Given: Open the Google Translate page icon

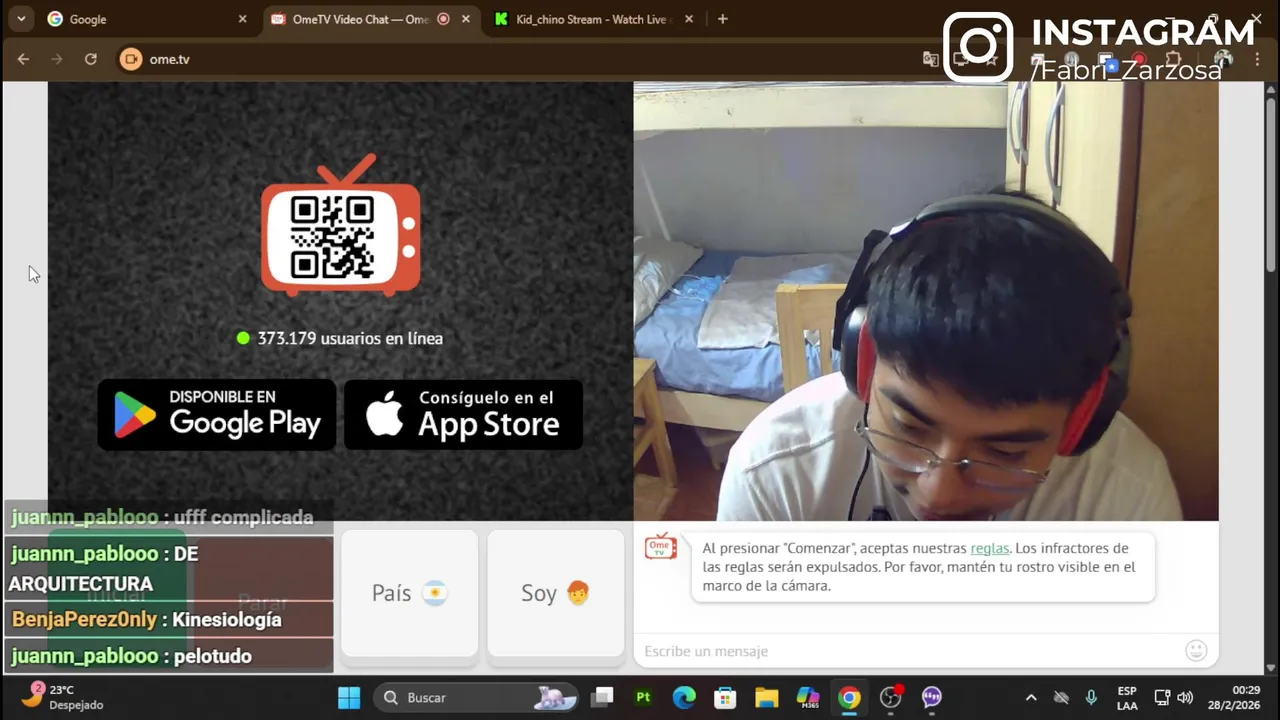Looking at the screenshot, I should (x=931, y=59).
